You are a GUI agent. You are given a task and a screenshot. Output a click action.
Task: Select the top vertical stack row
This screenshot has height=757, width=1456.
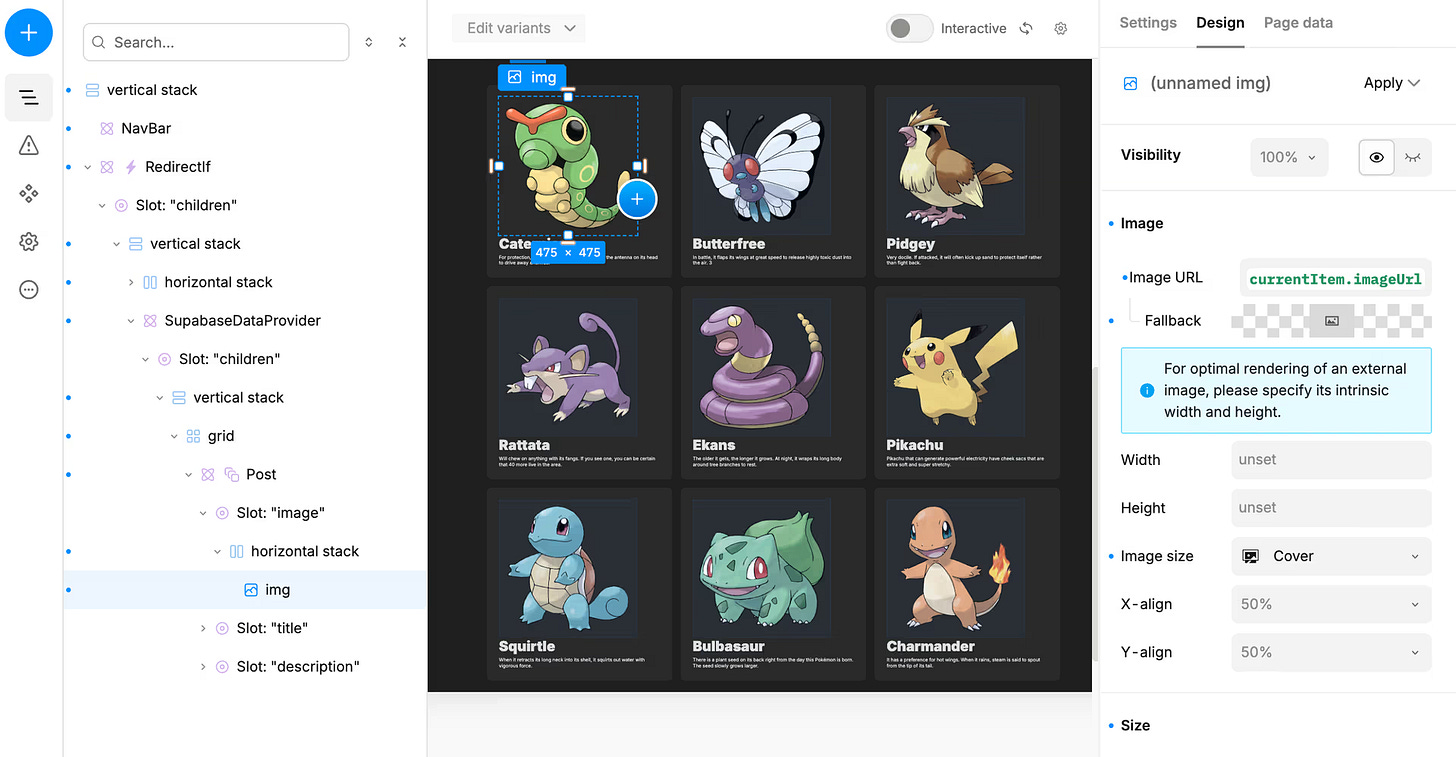245,90
